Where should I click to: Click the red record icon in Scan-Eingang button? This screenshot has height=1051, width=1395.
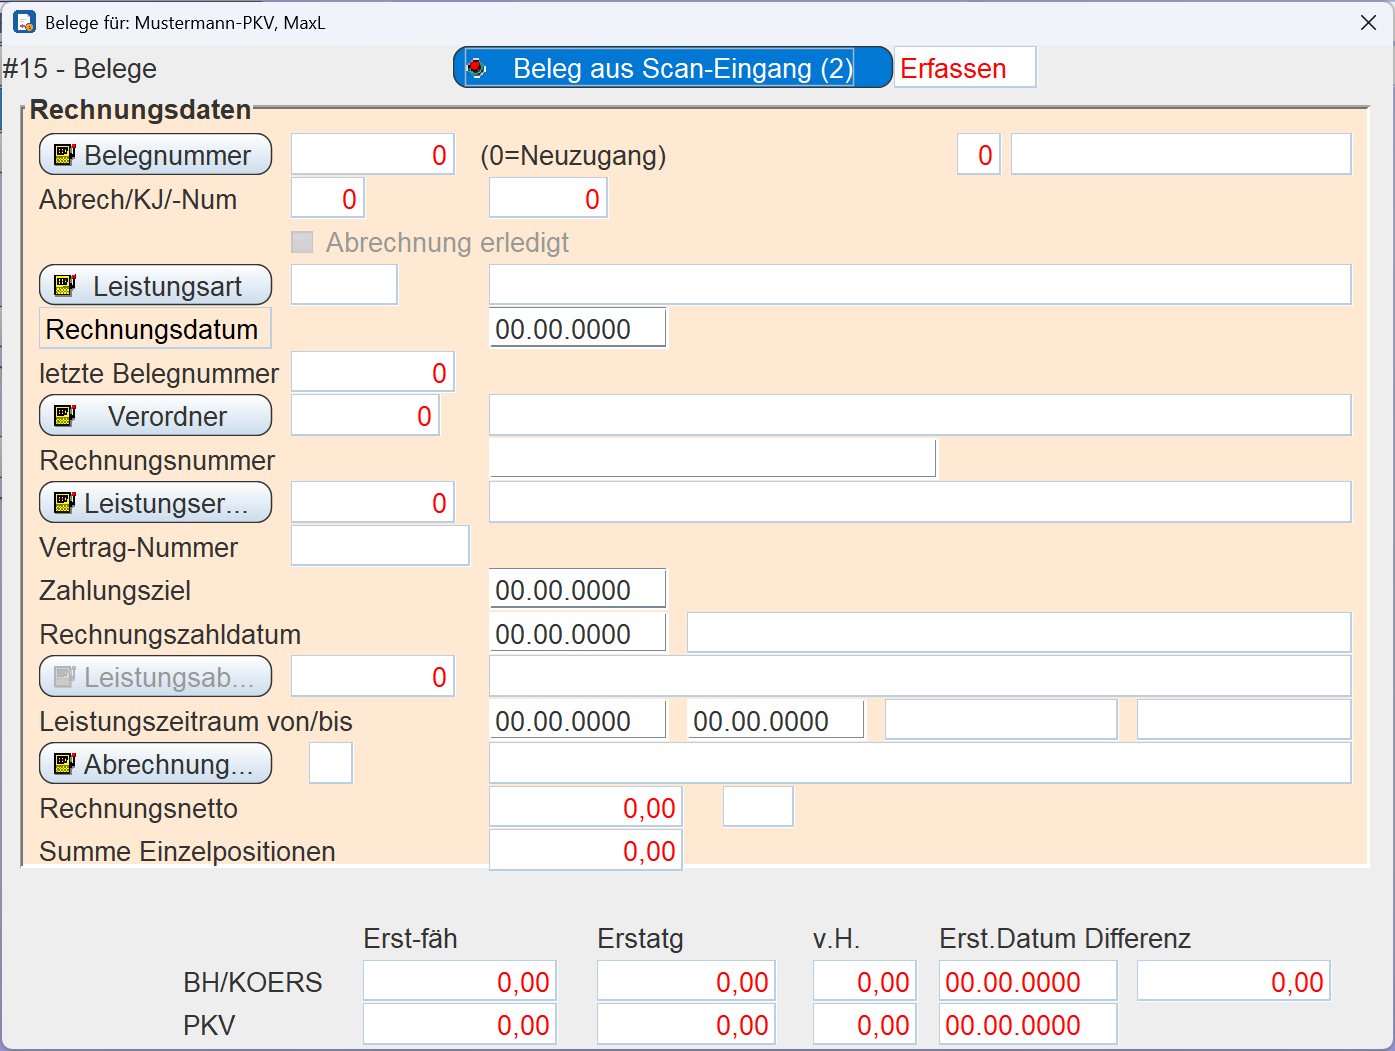coord(477,67)
